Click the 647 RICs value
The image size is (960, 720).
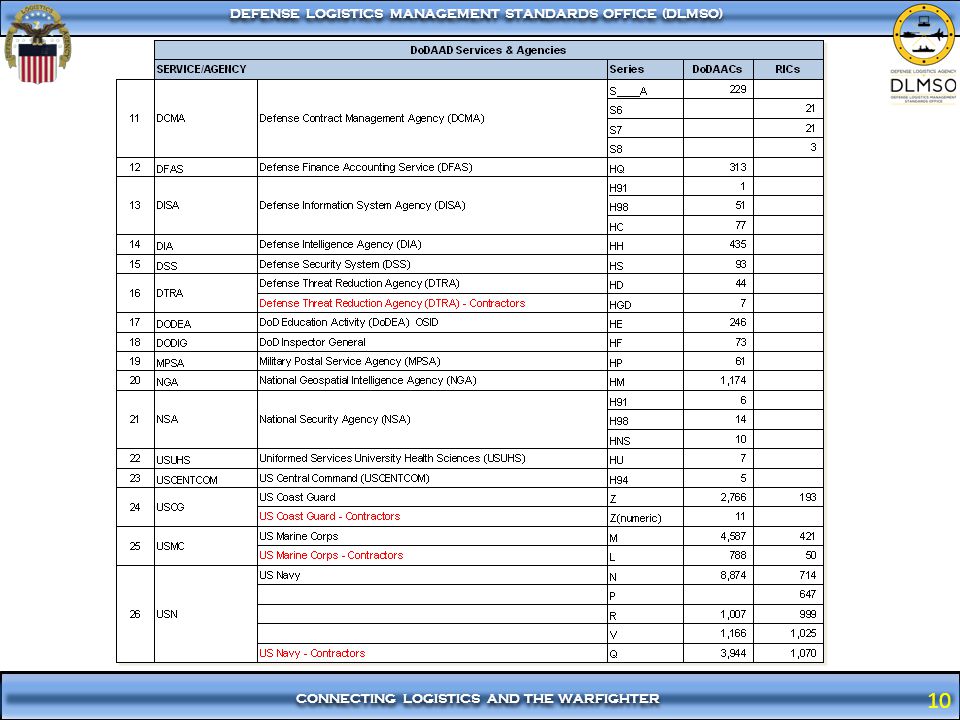pos(808,594)
